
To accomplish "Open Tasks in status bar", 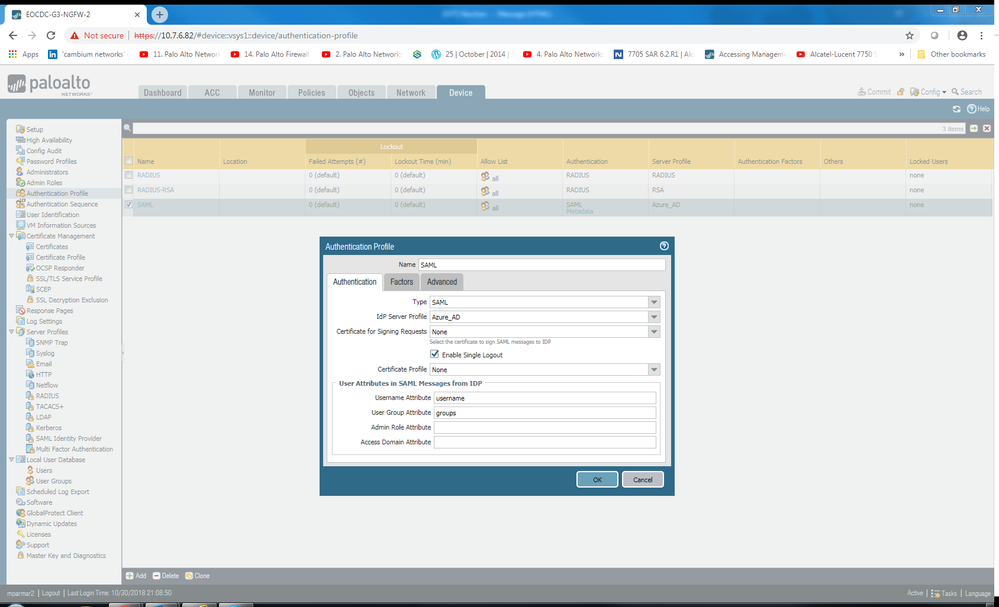I will coord(944,593).
